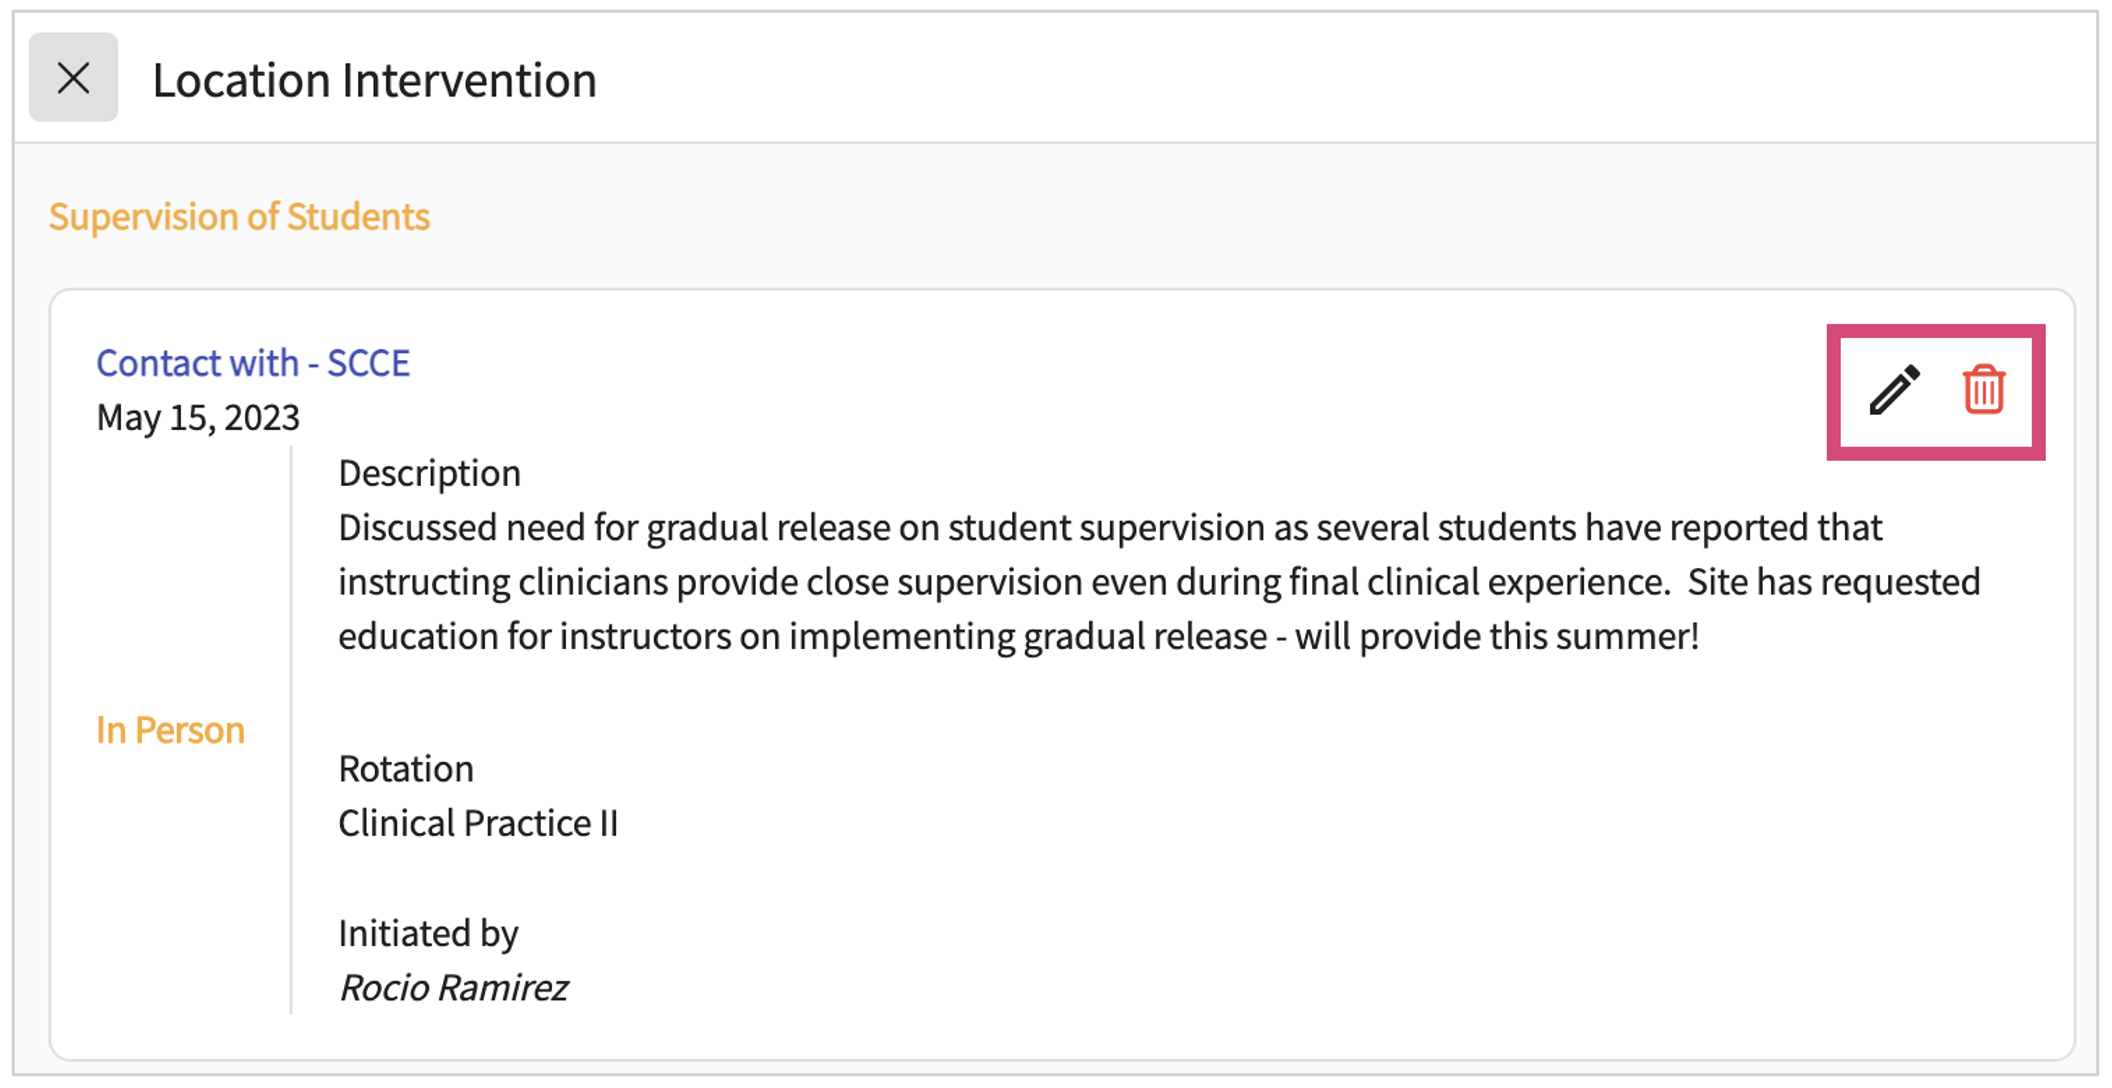
Task: Select the Clinical Practice II rotation value
Action: point(478,823)
